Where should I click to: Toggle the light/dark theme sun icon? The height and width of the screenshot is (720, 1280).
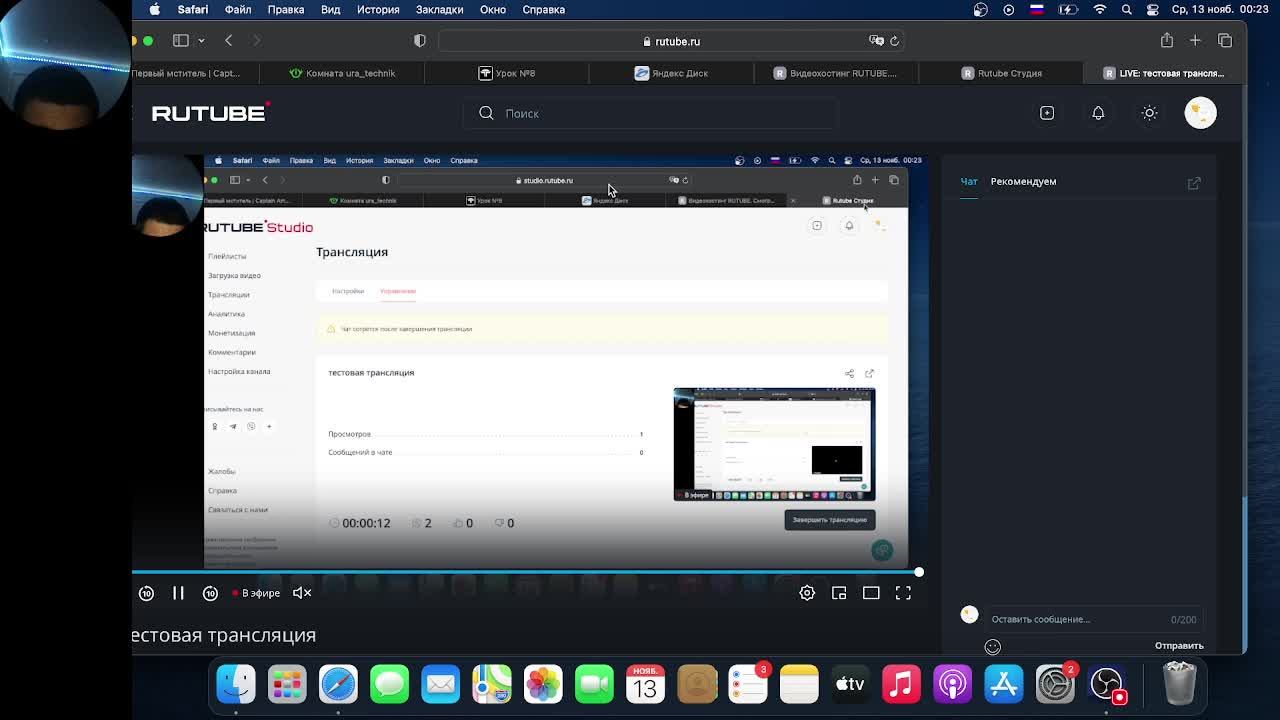[1149, 113]
